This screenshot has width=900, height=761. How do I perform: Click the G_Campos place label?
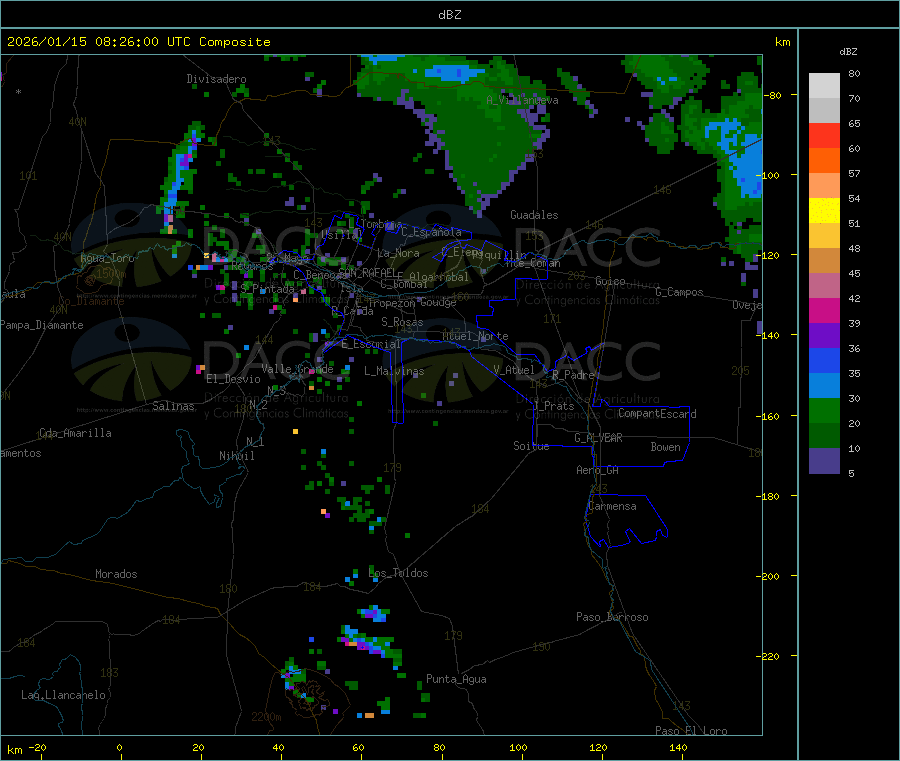[680, 292]
